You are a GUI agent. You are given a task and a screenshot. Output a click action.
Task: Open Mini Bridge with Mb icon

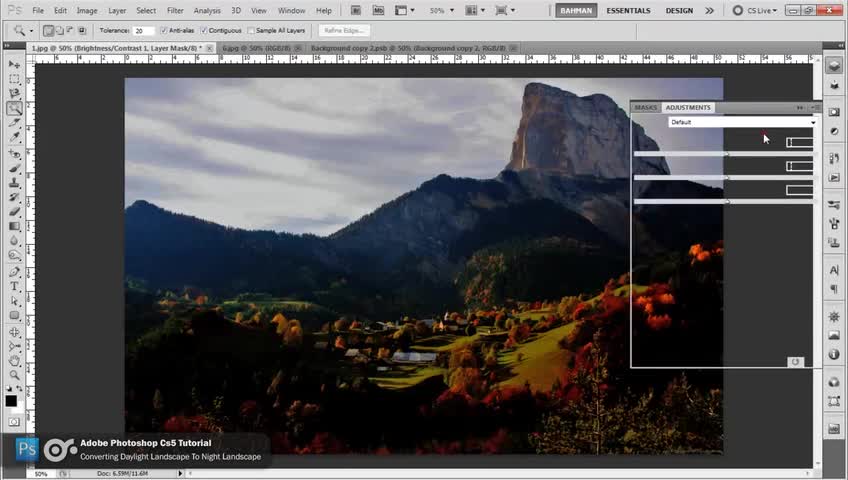click(x=378, y=10)
